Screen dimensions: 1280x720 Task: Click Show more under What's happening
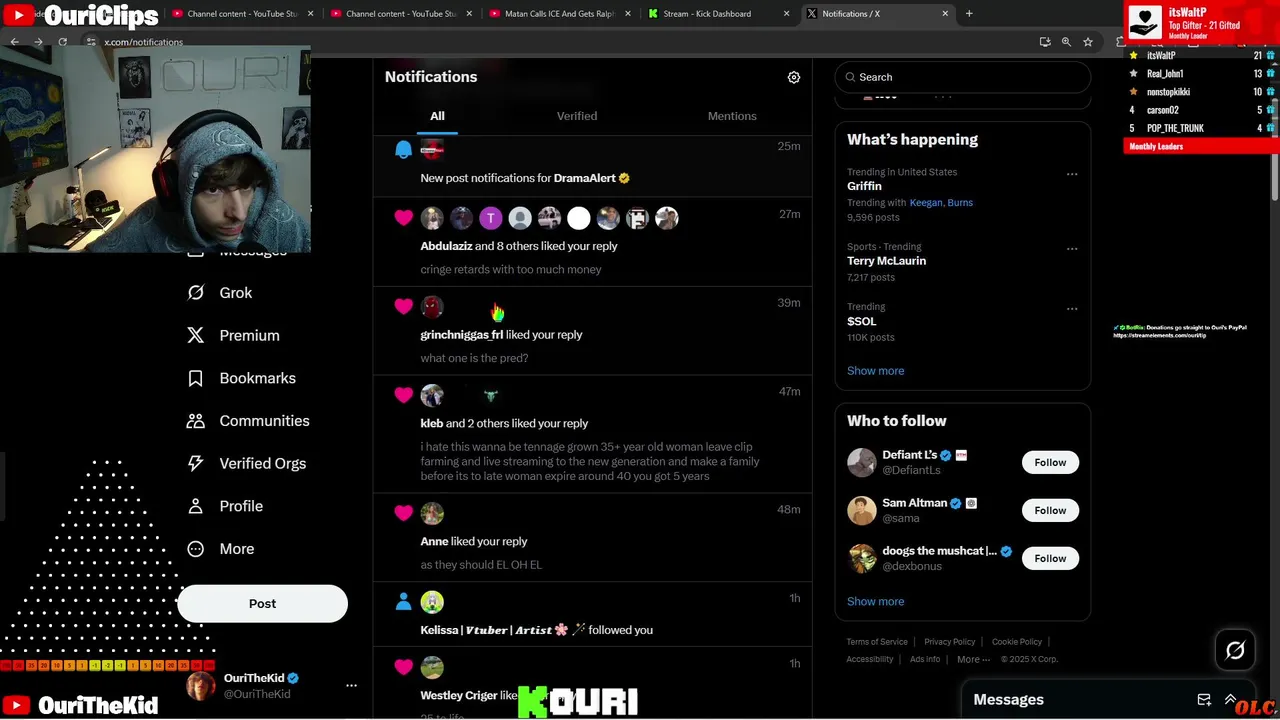click(875, 371)
